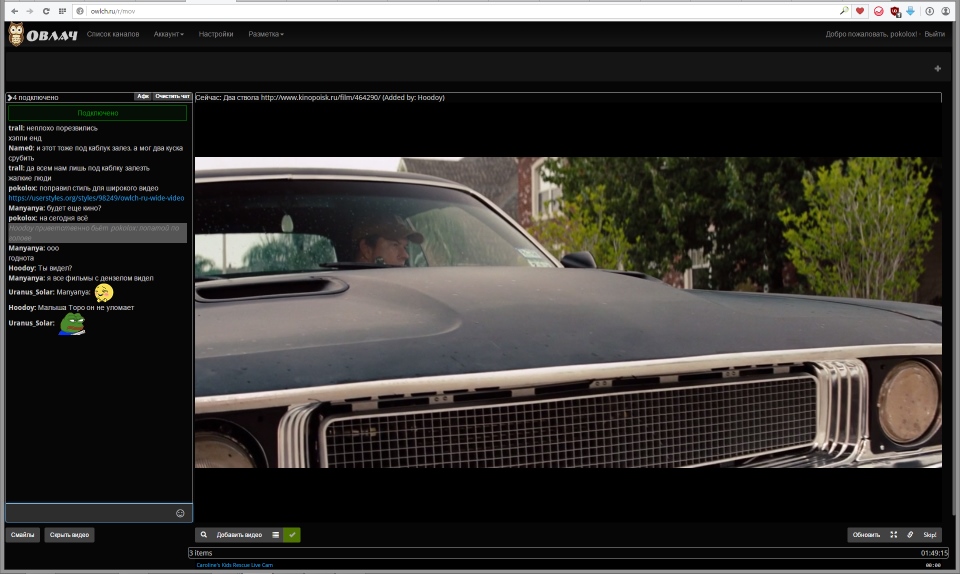Click the green Подключено status bar

point(97,113)
